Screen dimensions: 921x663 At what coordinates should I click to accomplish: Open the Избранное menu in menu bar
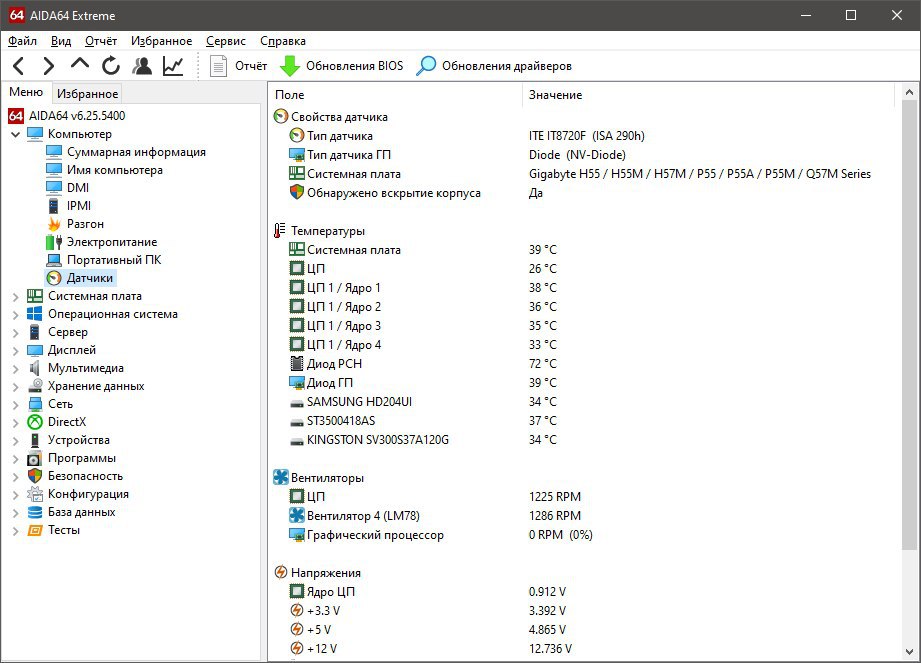click(x=162, y=41)
